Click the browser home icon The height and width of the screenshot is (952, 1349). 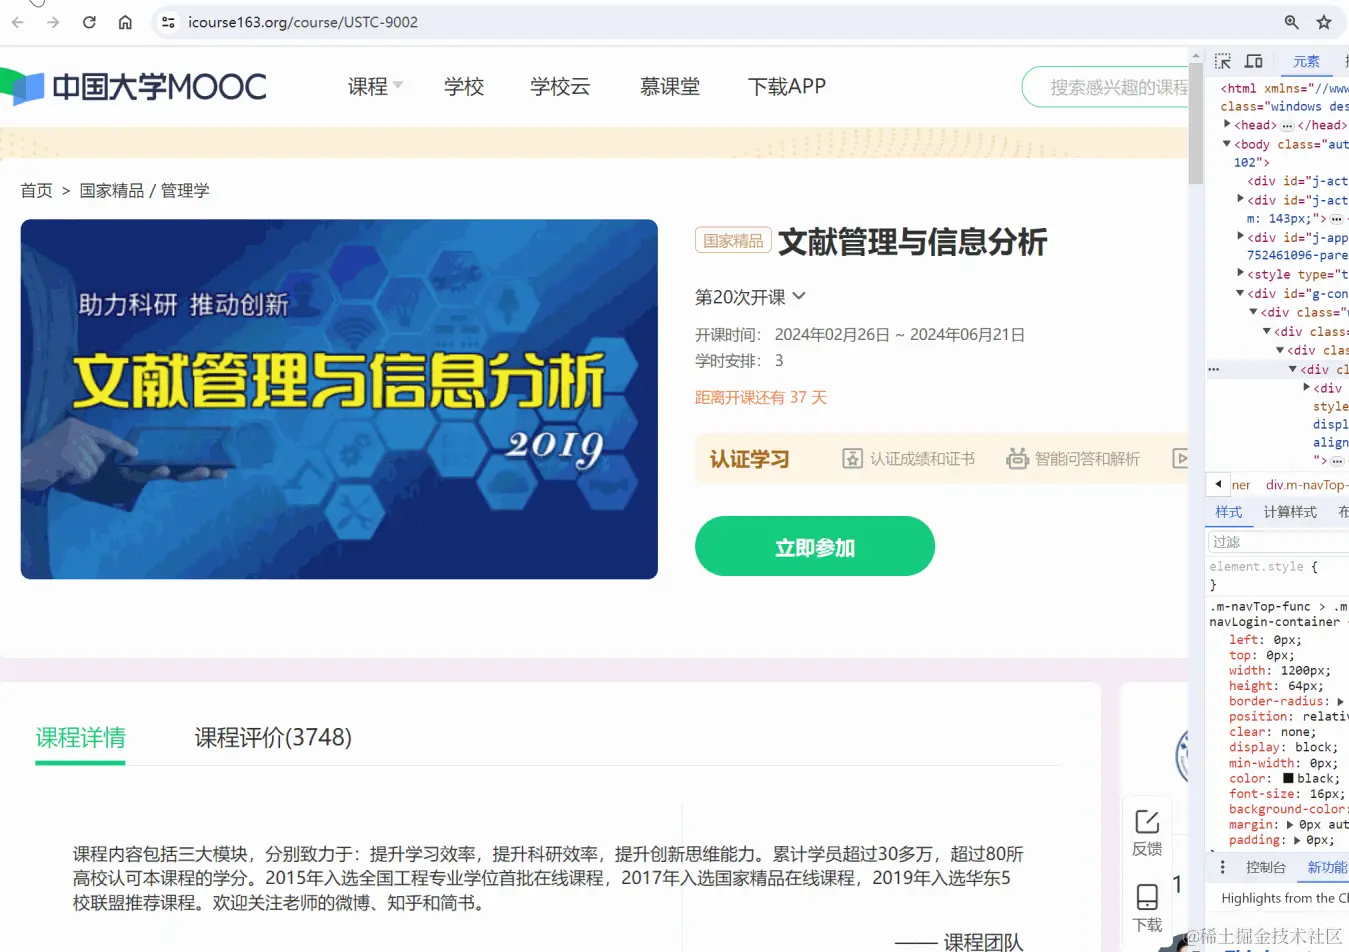[x=125, y=22]
